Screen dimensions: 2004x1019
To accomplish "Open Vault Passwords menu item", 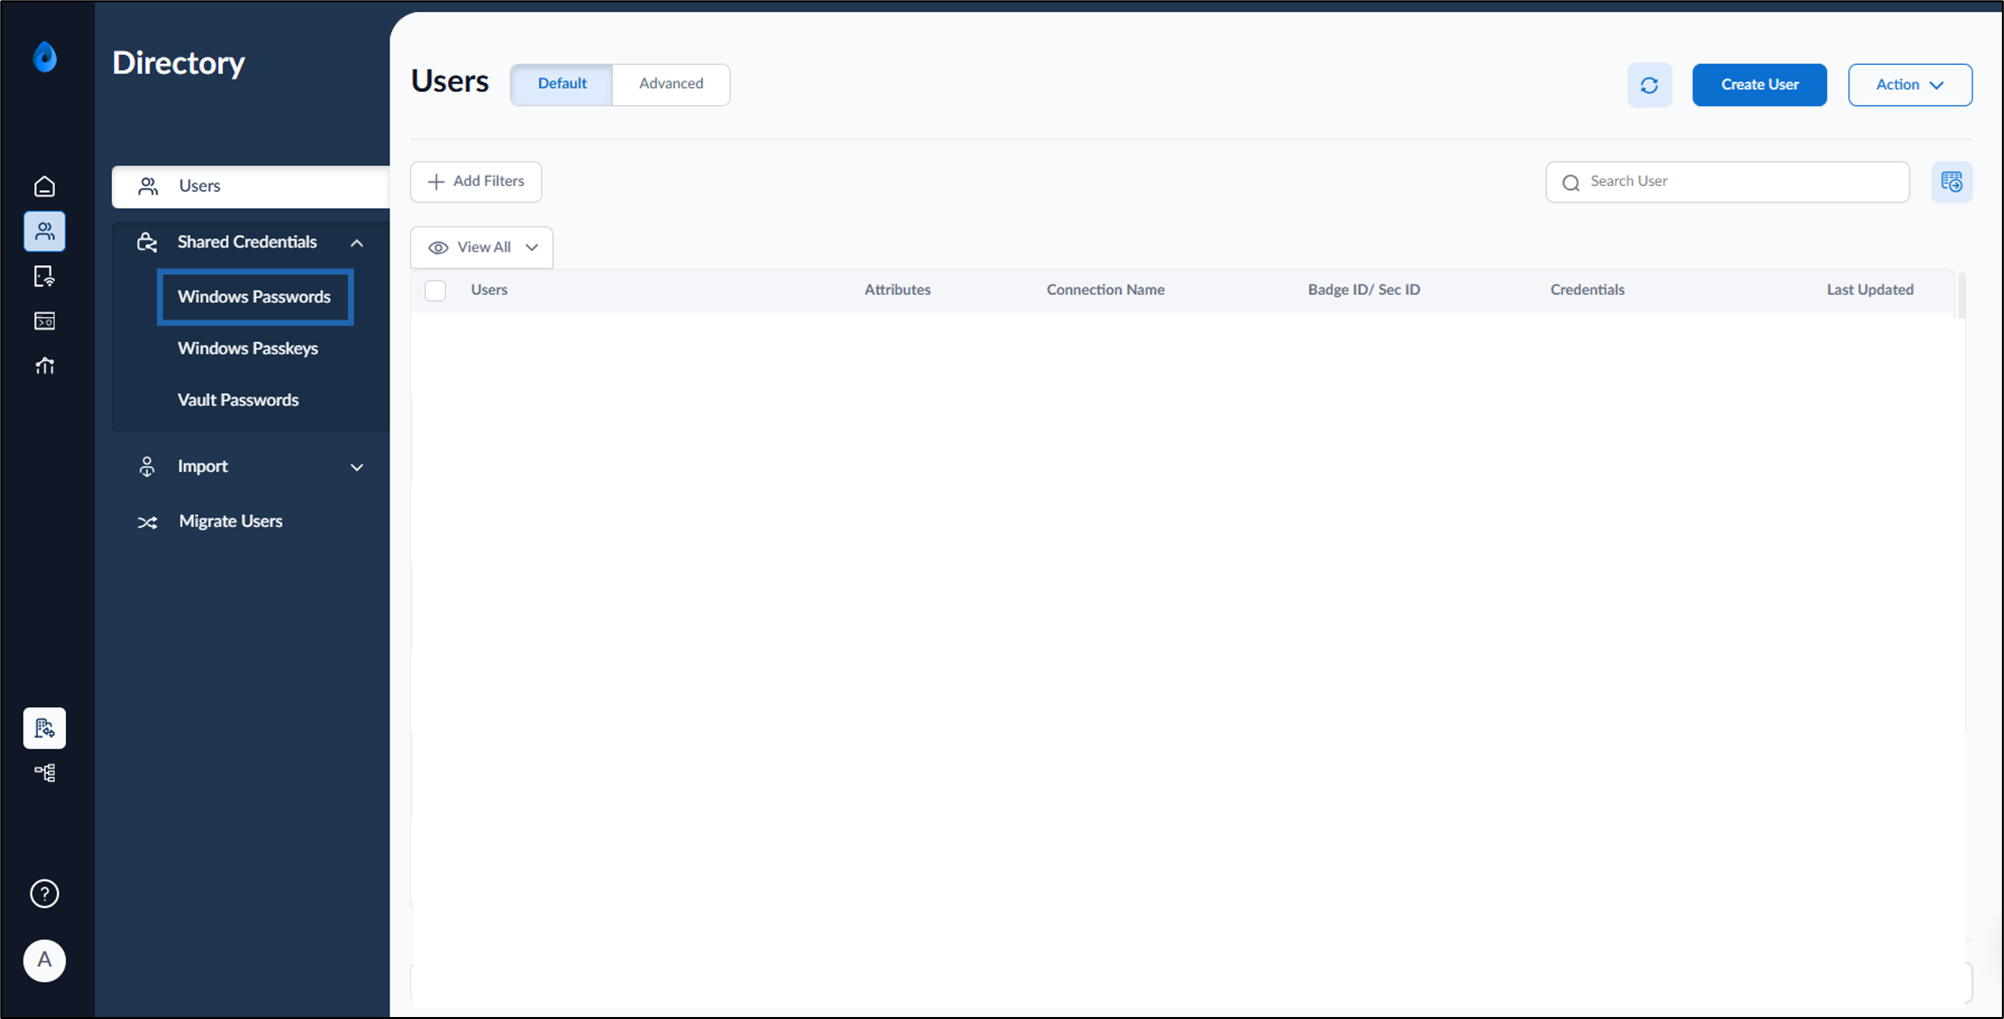I will tap(238, 400).
